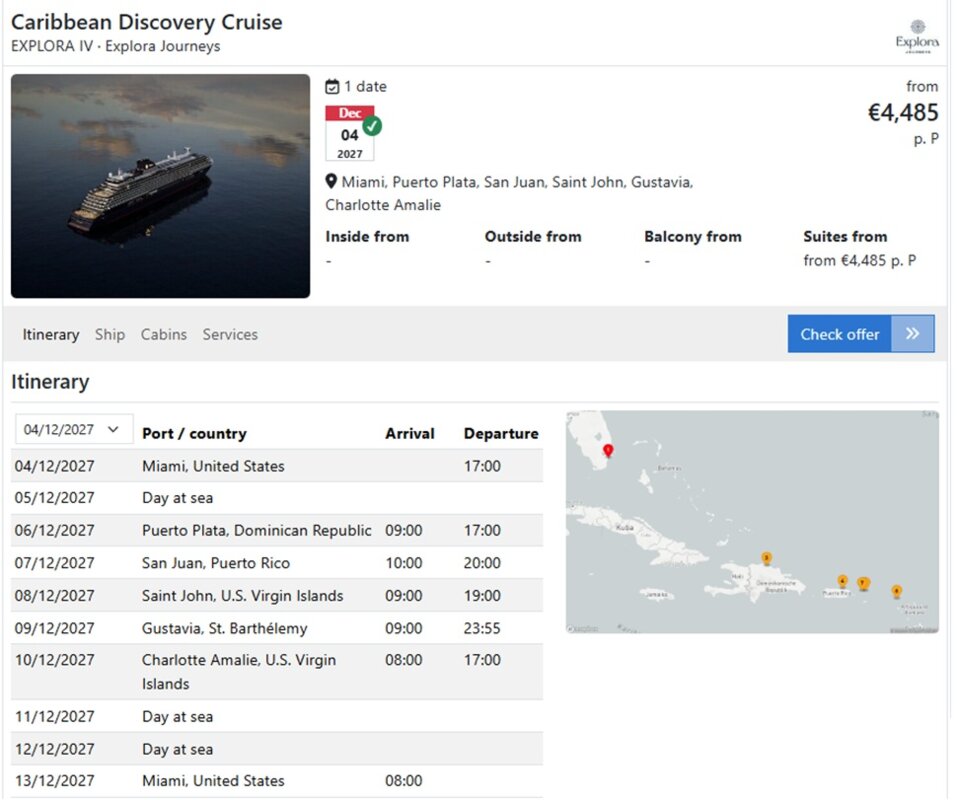
Task: Click Day at sea on 12/12/2027
Action: 177,749
